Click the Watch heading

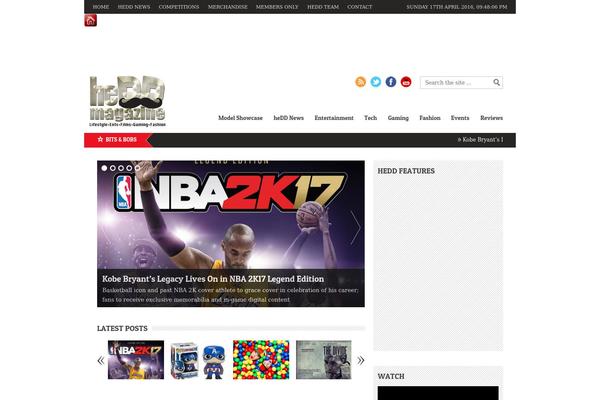pos(391,377)
